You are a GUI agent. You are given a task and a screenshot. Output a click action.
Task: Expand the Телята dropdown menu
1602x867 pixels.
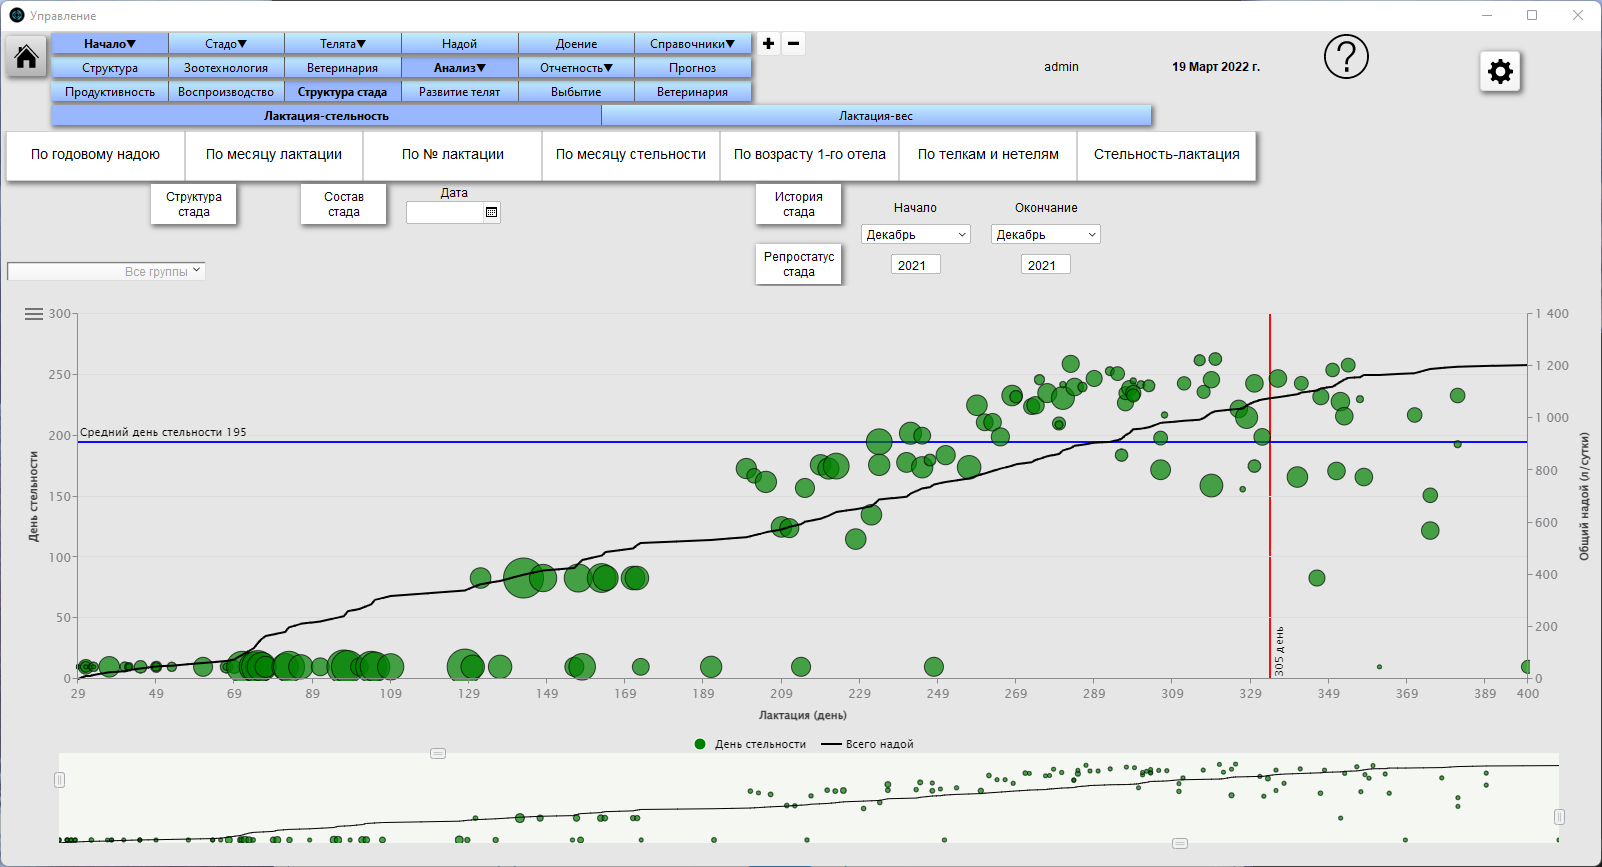[343, 44]
